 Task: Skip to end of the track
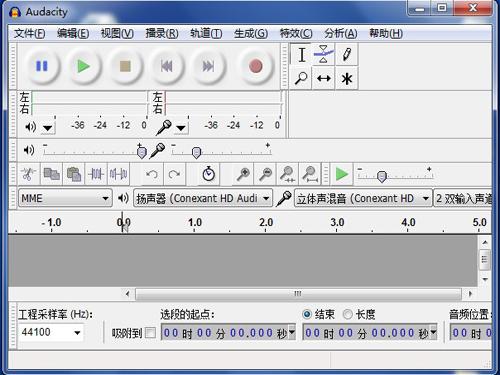pos(208,66)
